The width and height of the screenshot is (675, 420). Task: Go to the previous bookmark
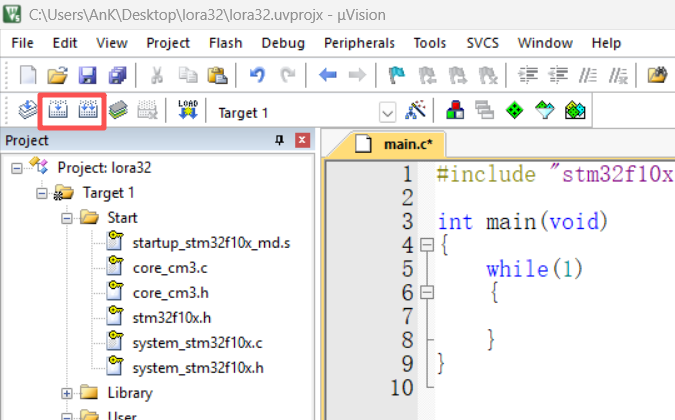(x=427, y=75)
